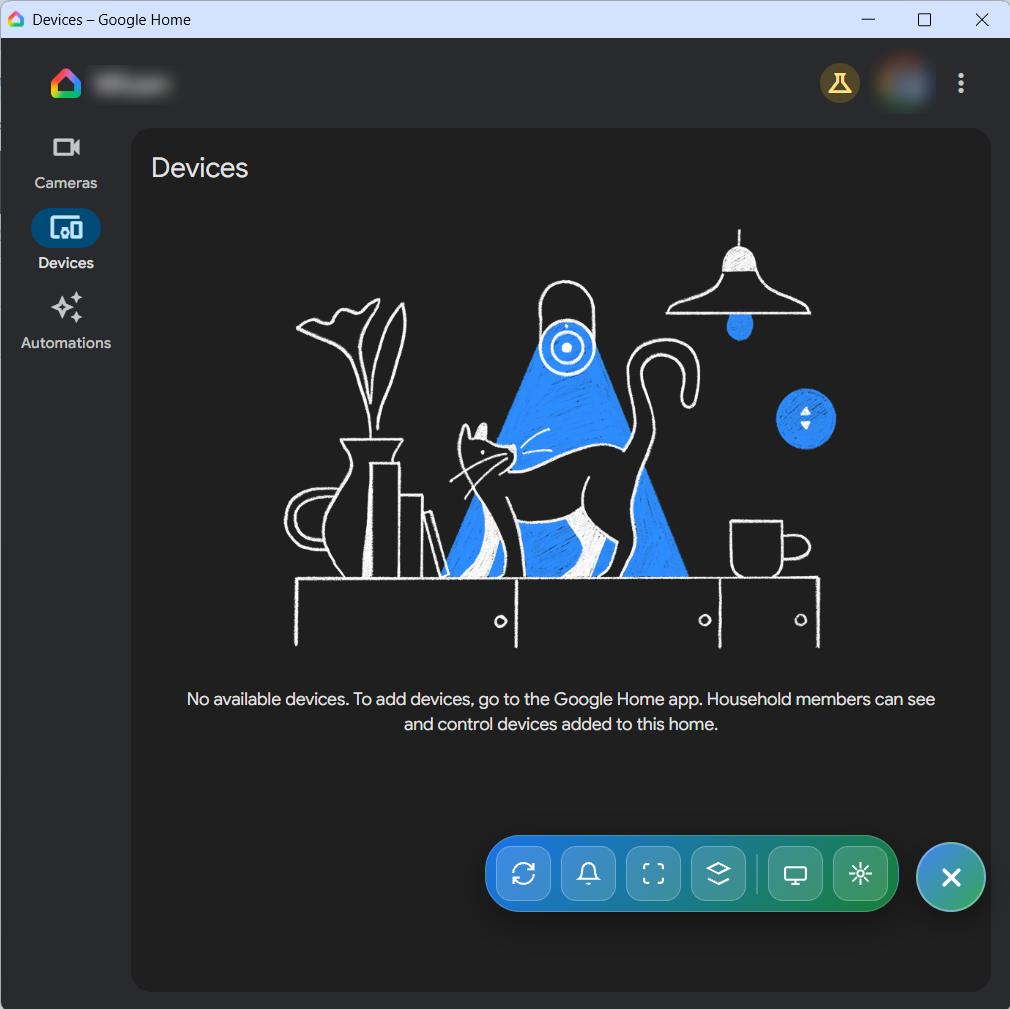The width and height of the screenshot is (1010, 1009).
Task: Select the refresh icon in the bottom toolbar
Action: pos(523,873)
